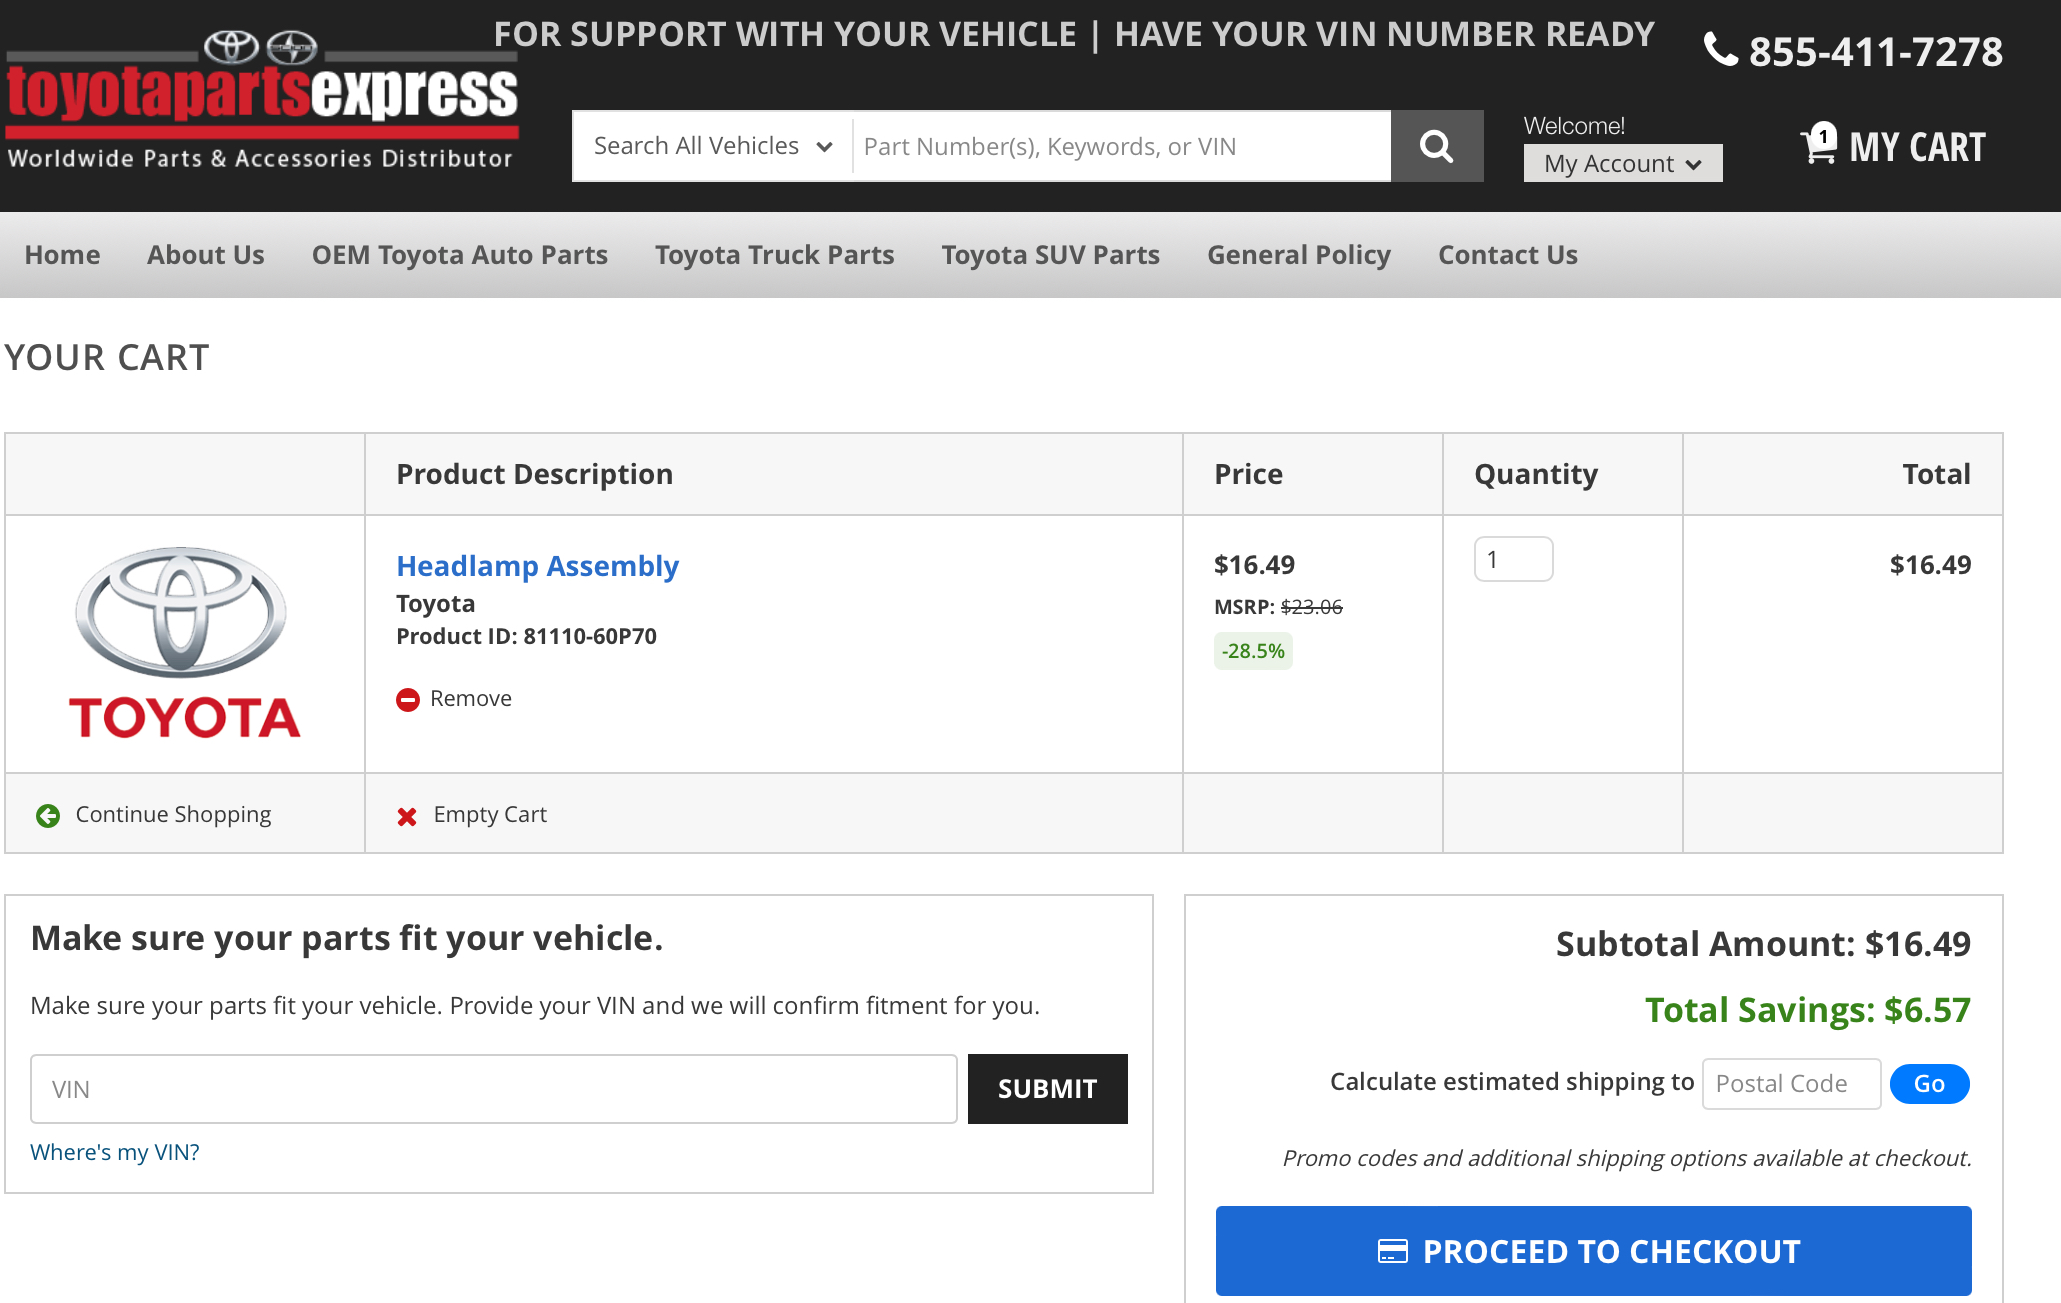Open the My Account dropdown

click(x=1622, y=163)
